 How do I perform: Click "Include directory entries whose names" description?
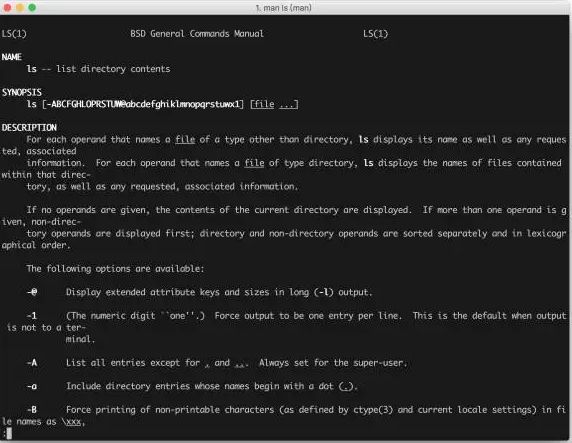coord(212,386)
